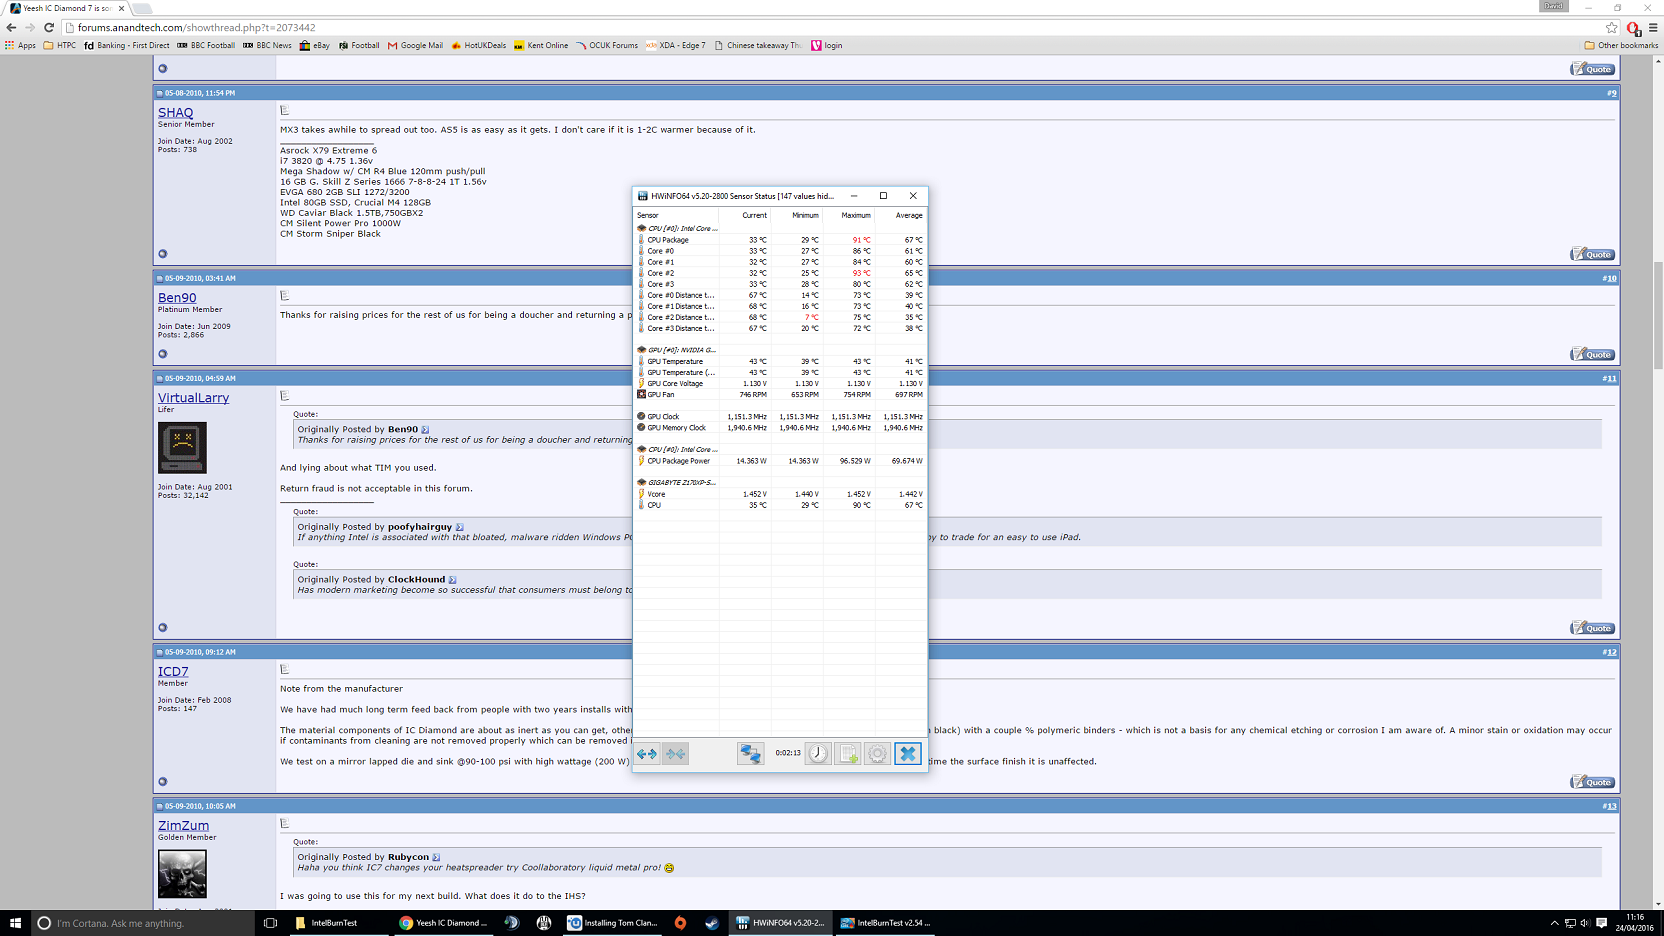
Task: Open the HTPC bookmarks folder
Action: pyautogui.click(x=60, y=45)
